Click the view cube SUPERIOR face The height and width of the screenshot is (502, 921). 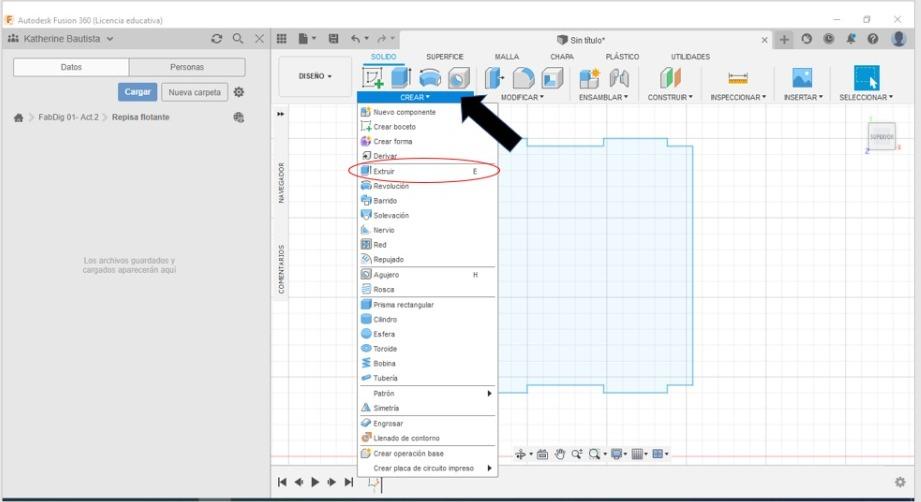pyautogui.click(x=882, y=137)
